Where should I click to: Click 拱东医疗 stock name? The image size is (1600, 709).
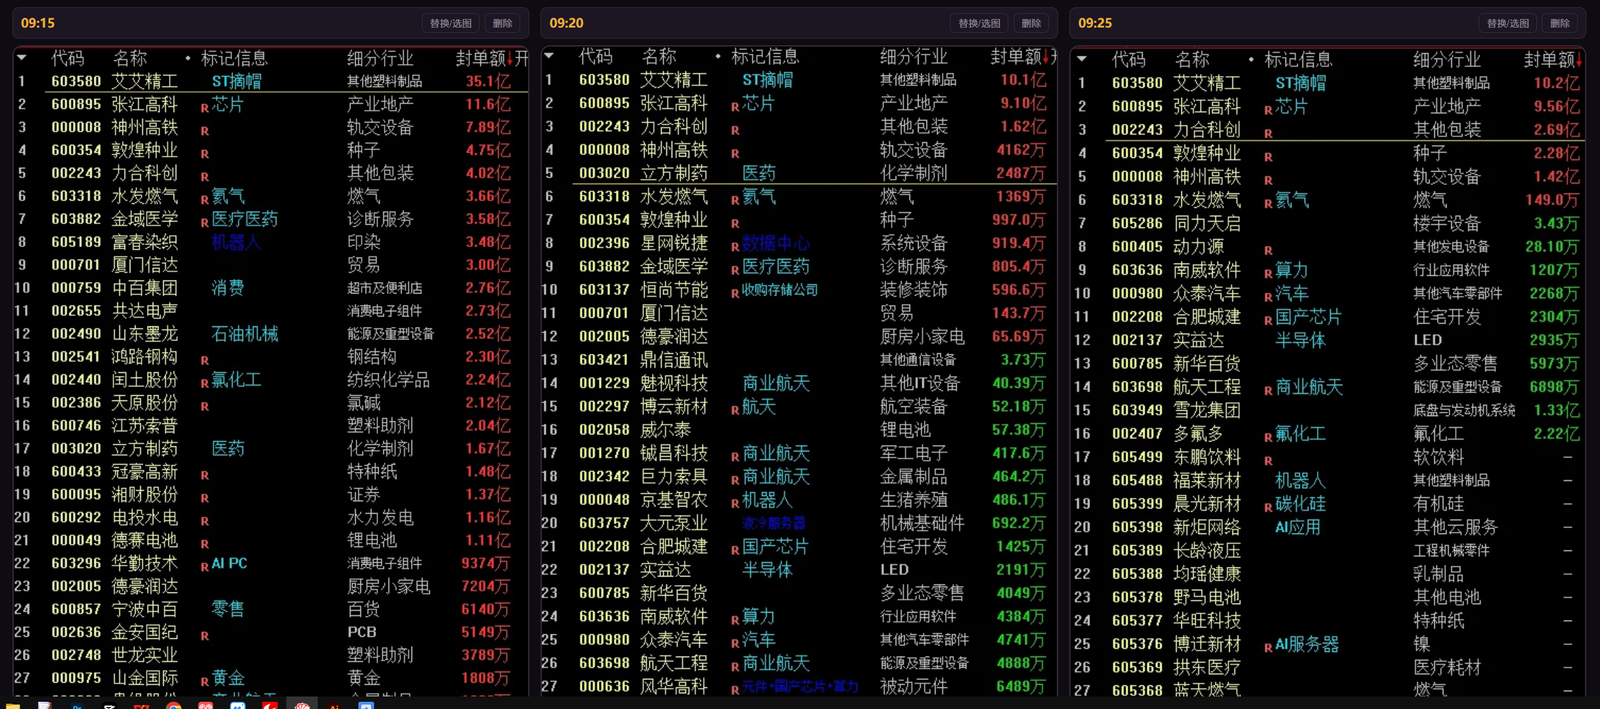click(1207, 668)
